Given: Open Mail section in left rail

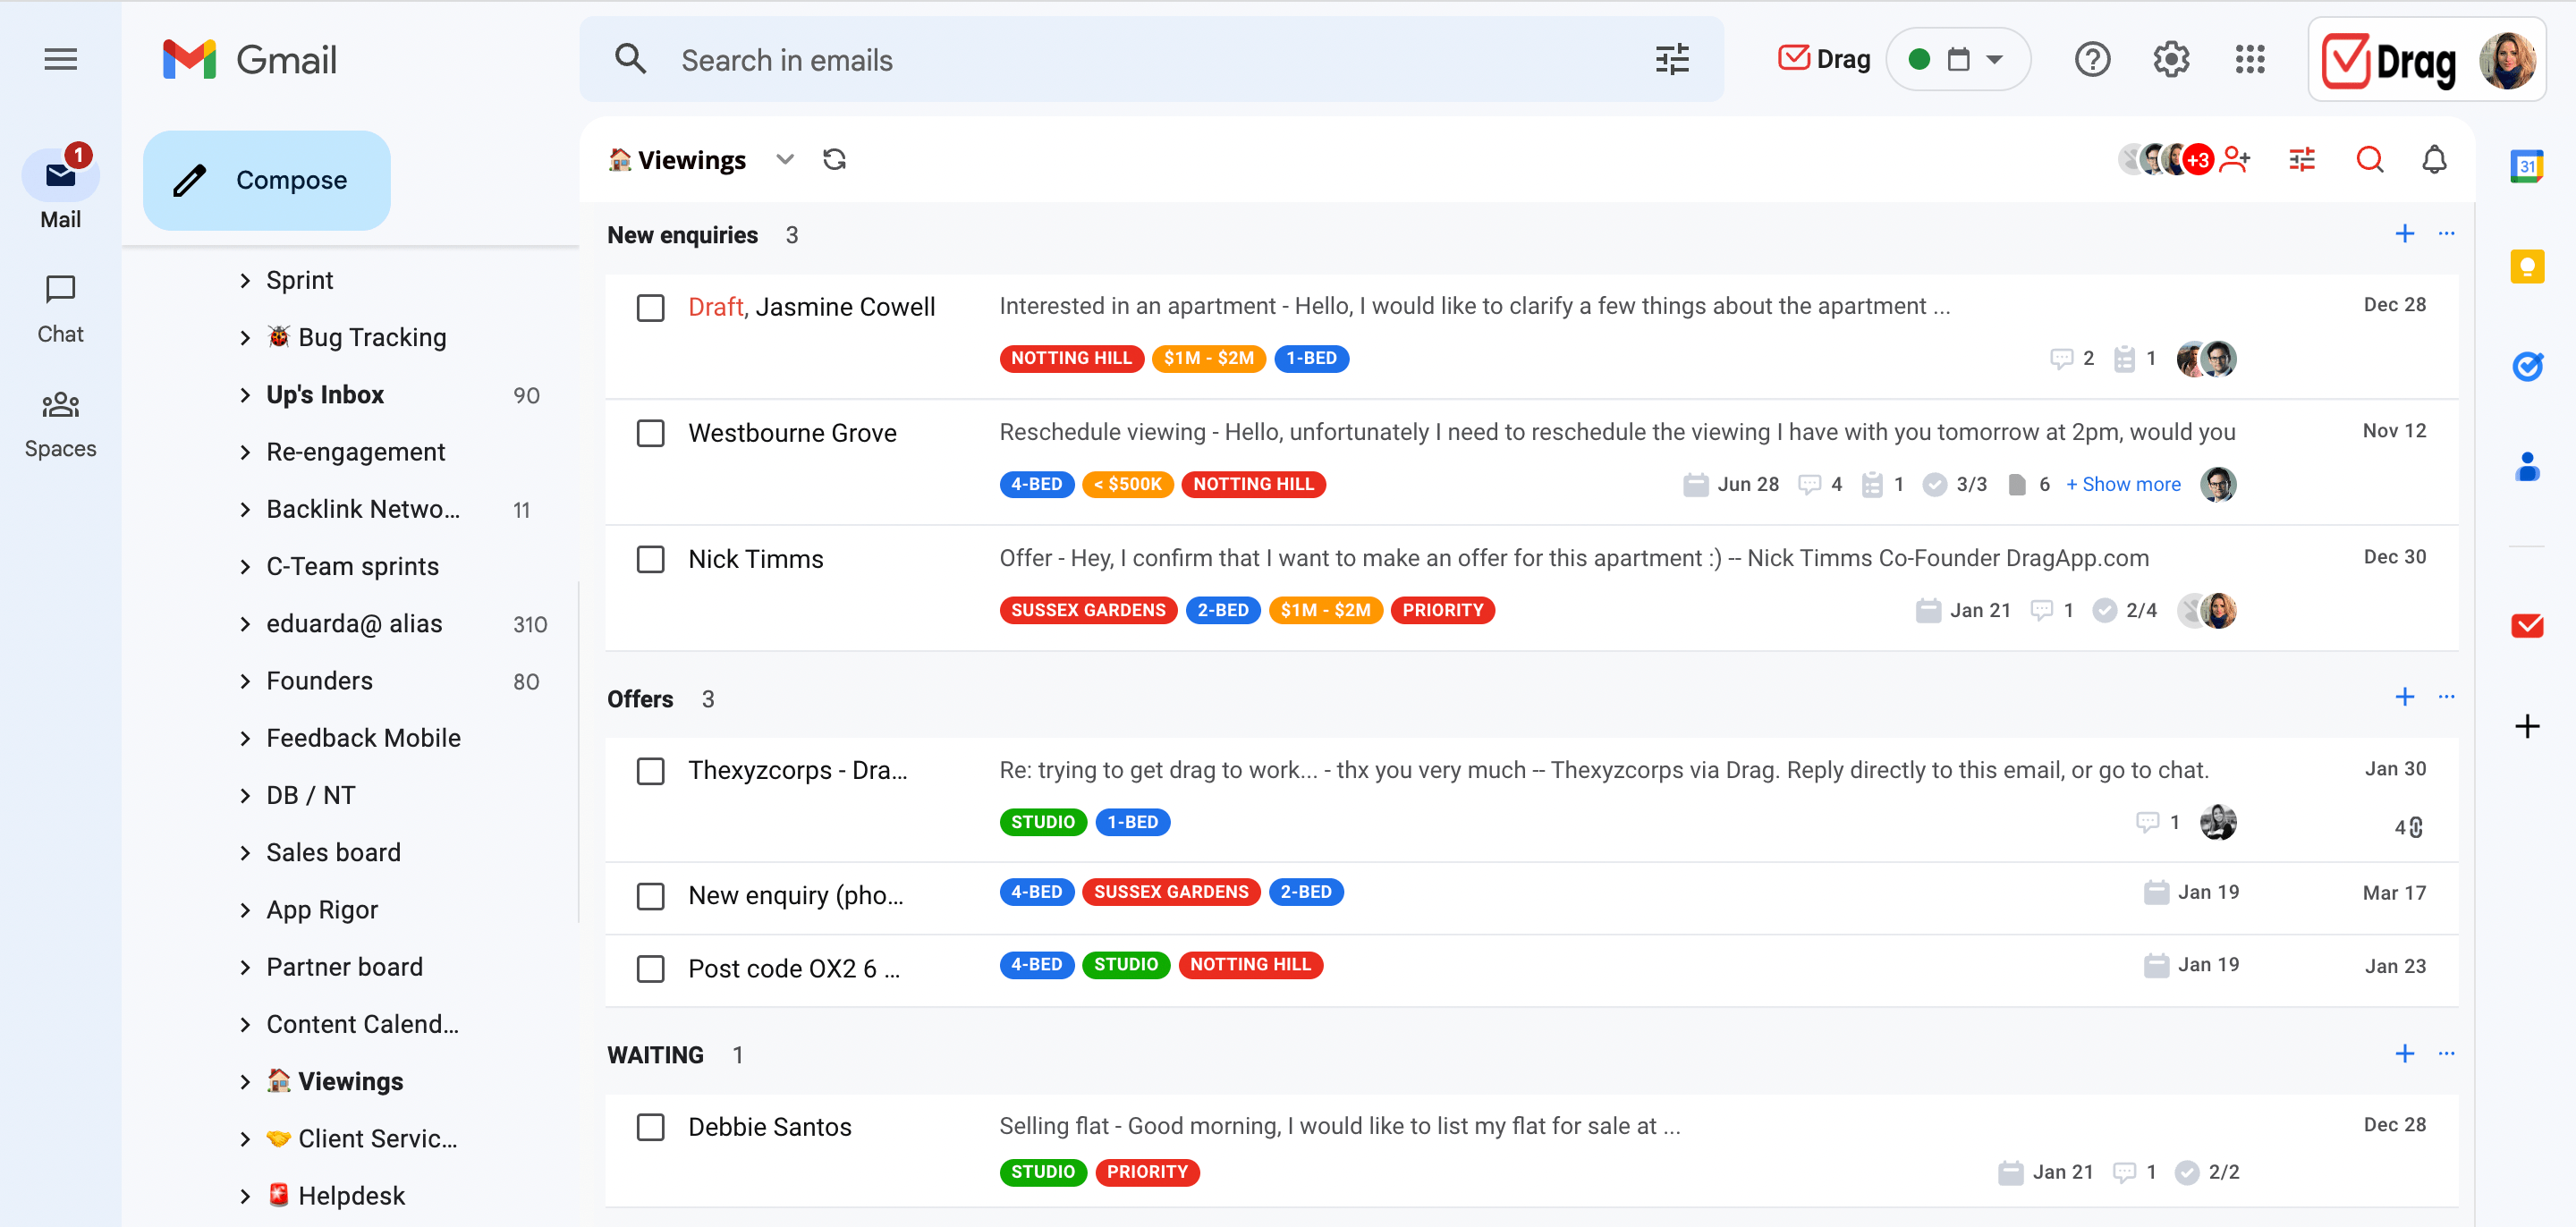Looking at the screenshot, I should coord(60,188).
